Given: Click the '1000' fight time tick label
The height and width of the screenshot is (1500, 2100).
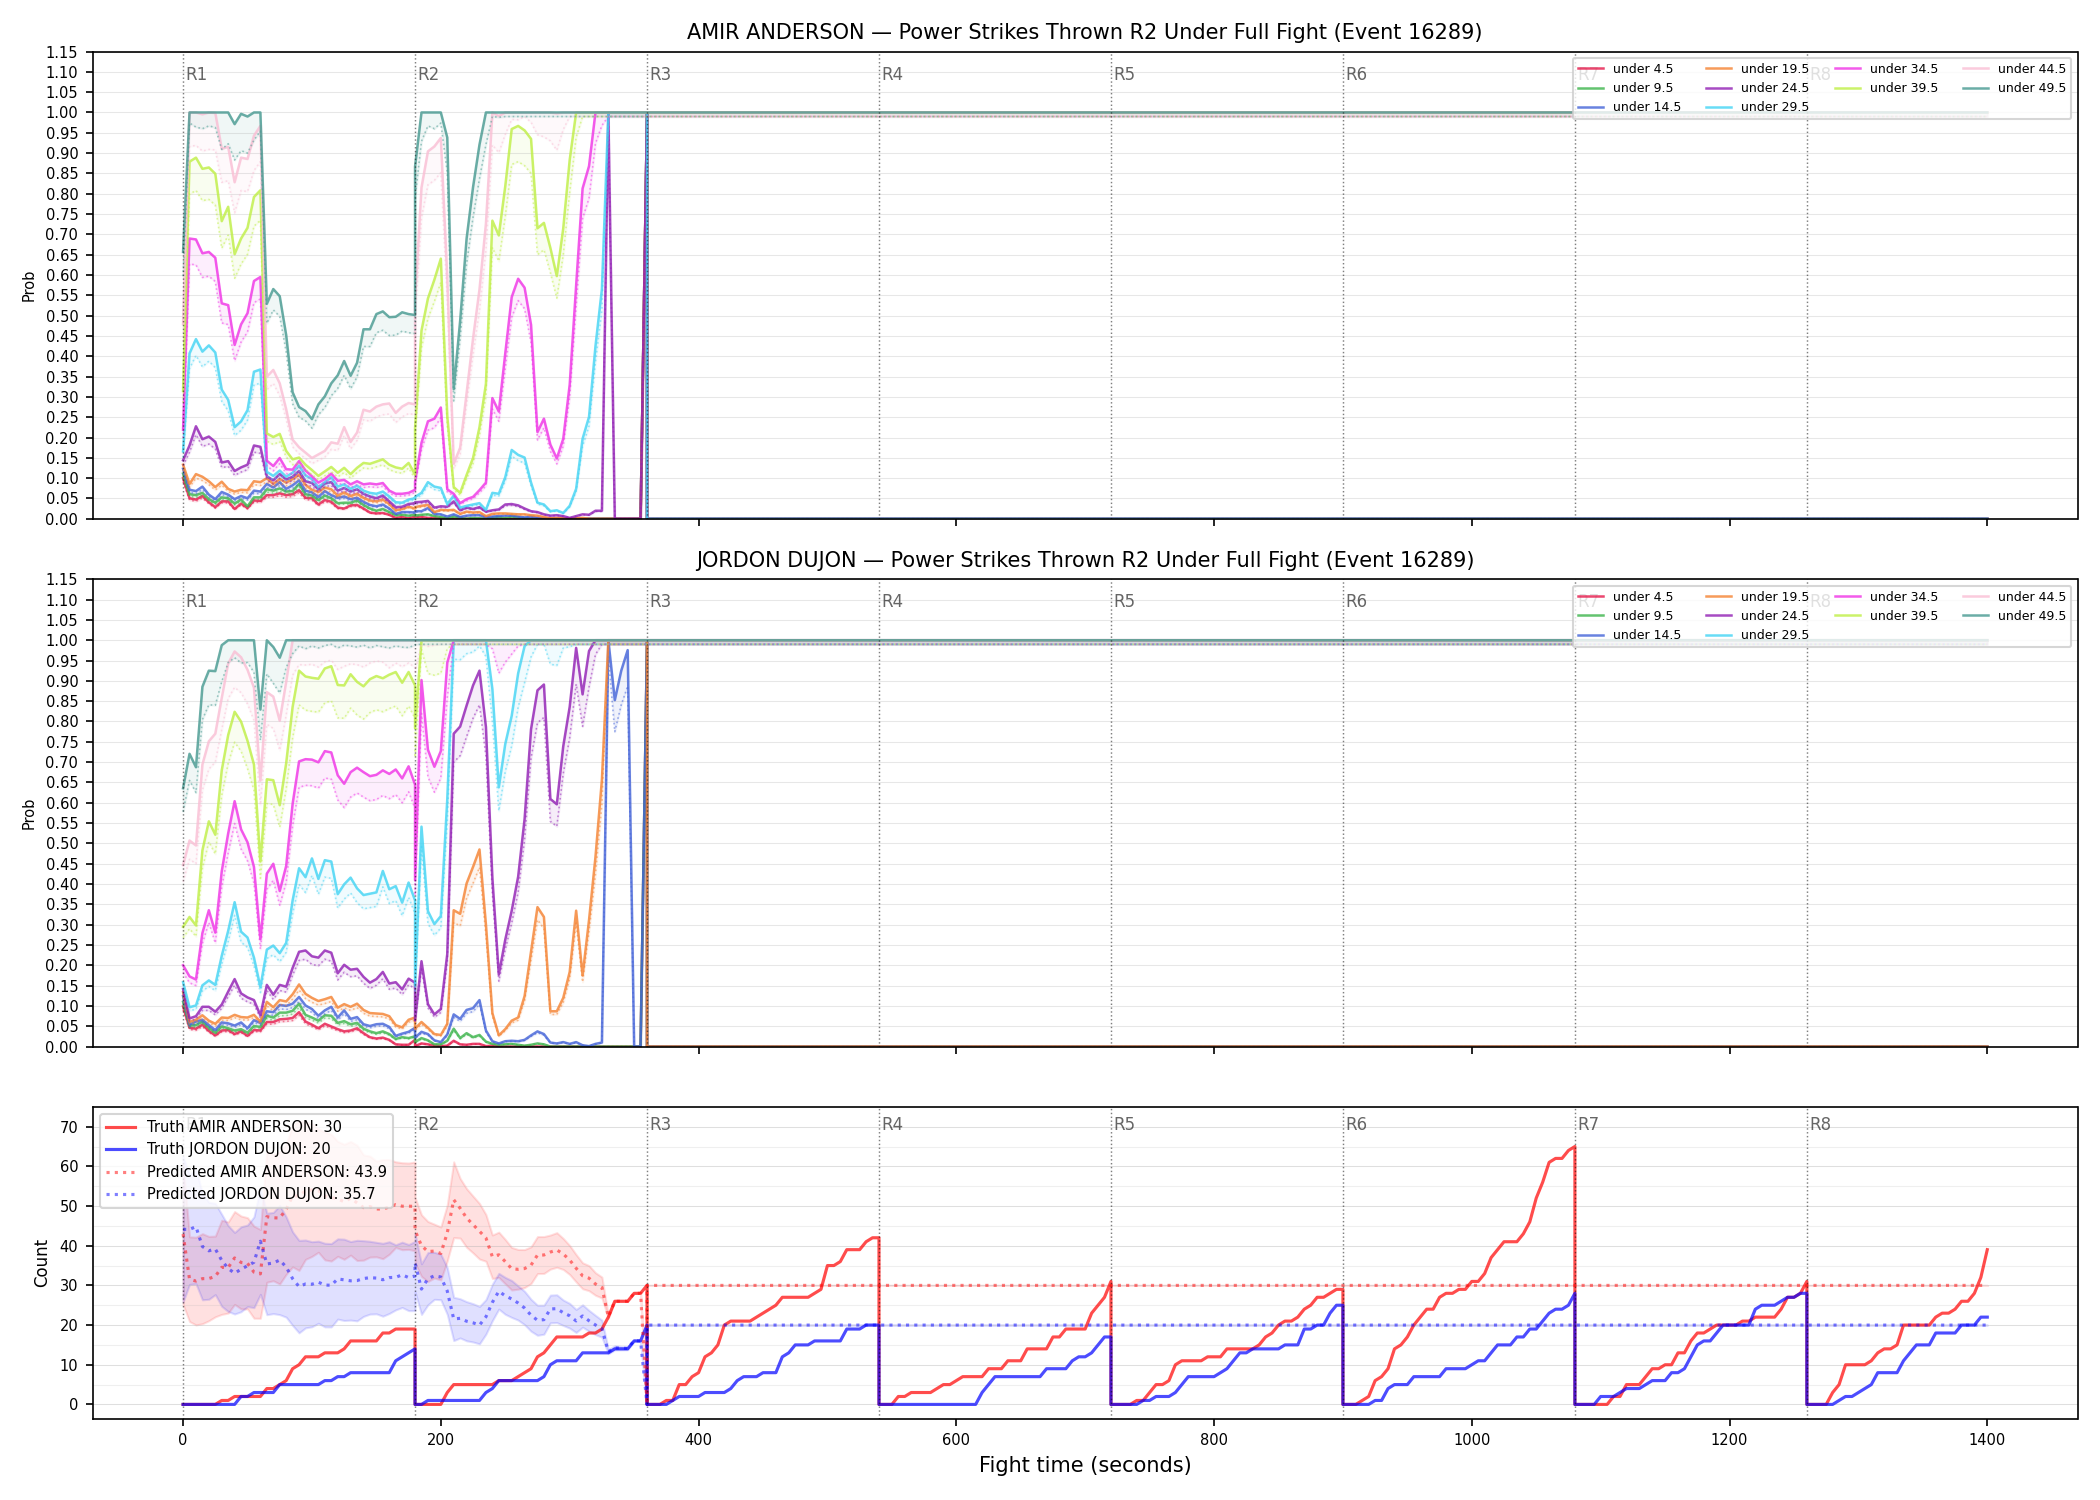Looking at the screenshot, I should point(1472,1440).
